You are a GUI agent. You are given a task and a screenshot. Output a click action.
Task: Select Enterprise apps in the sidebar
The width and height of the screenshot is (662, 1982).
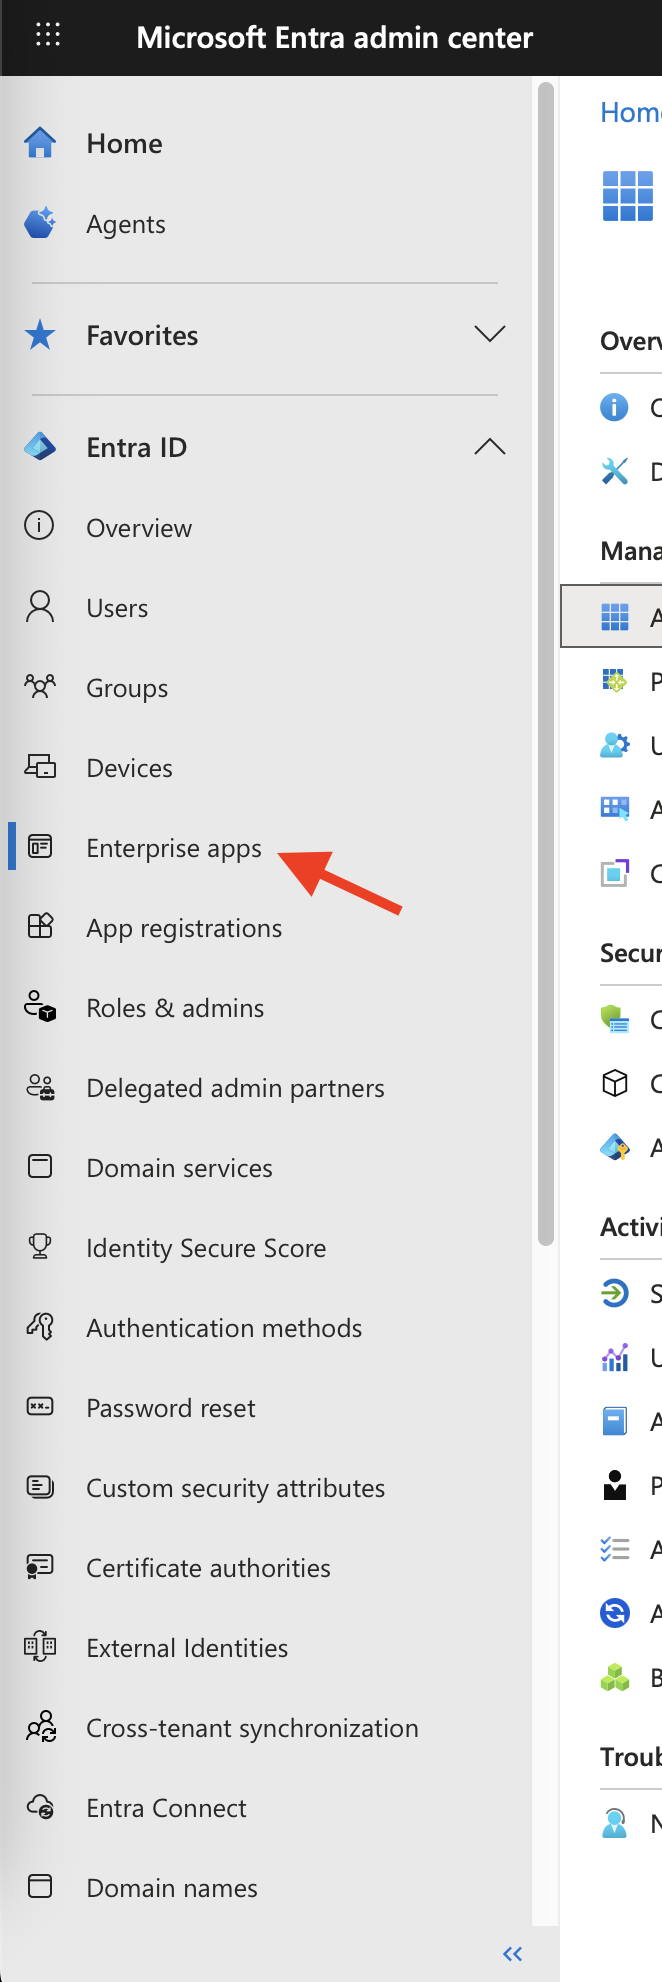[172, 847]
